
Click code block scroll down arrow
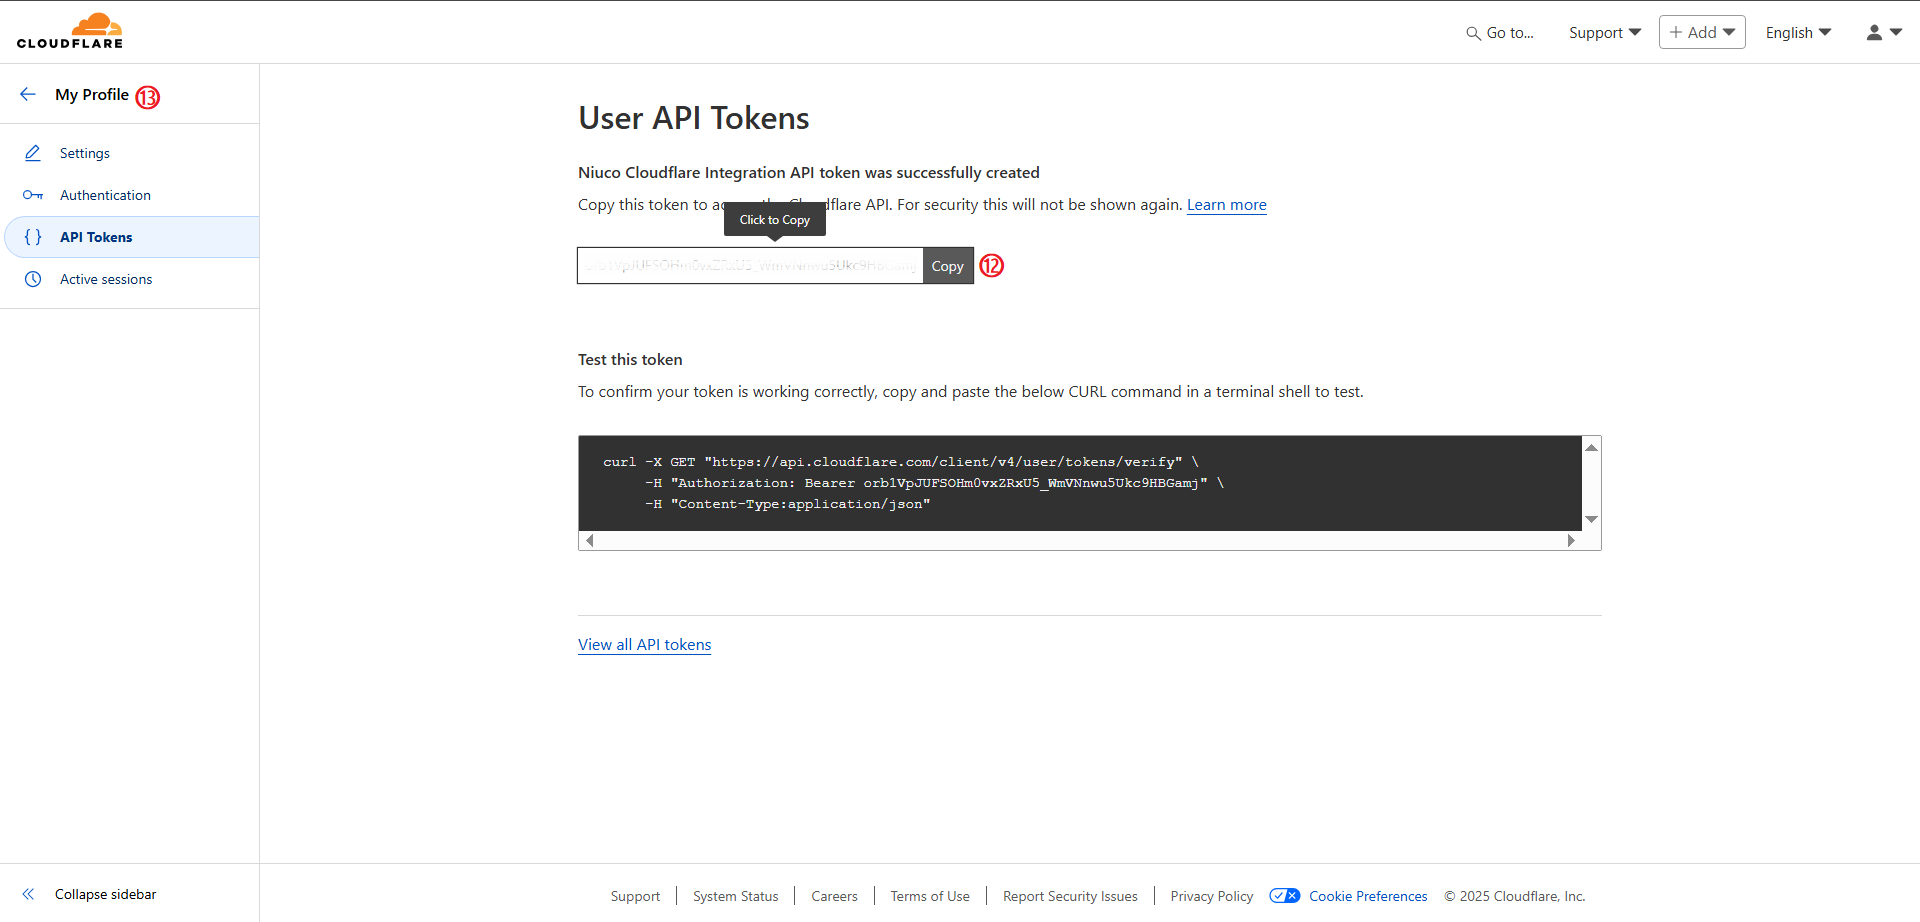click(1591, 519)
